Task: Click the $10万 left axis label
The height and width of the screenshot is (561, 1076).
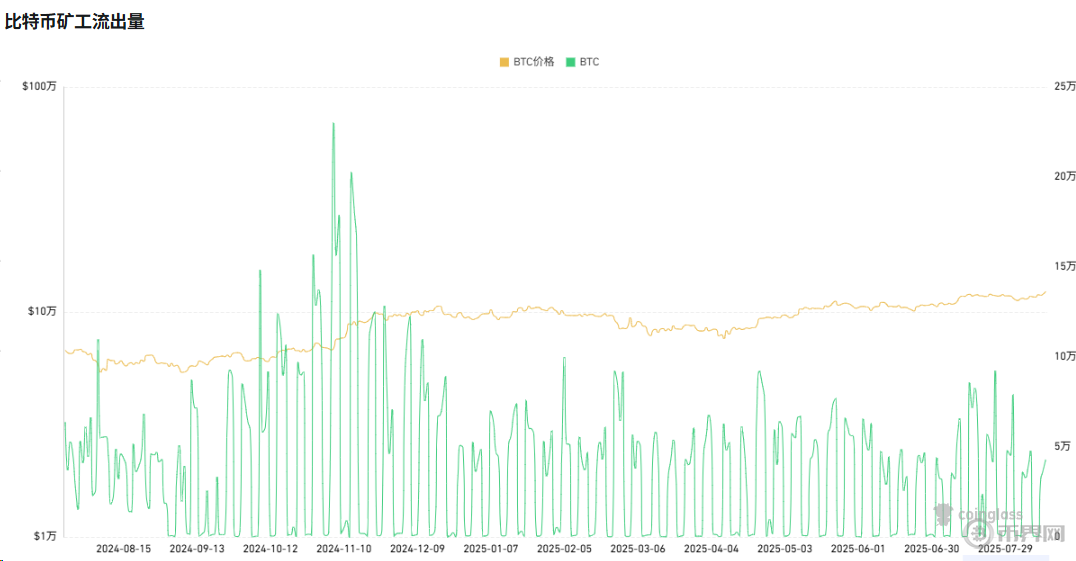Action: tap(42, 311)
